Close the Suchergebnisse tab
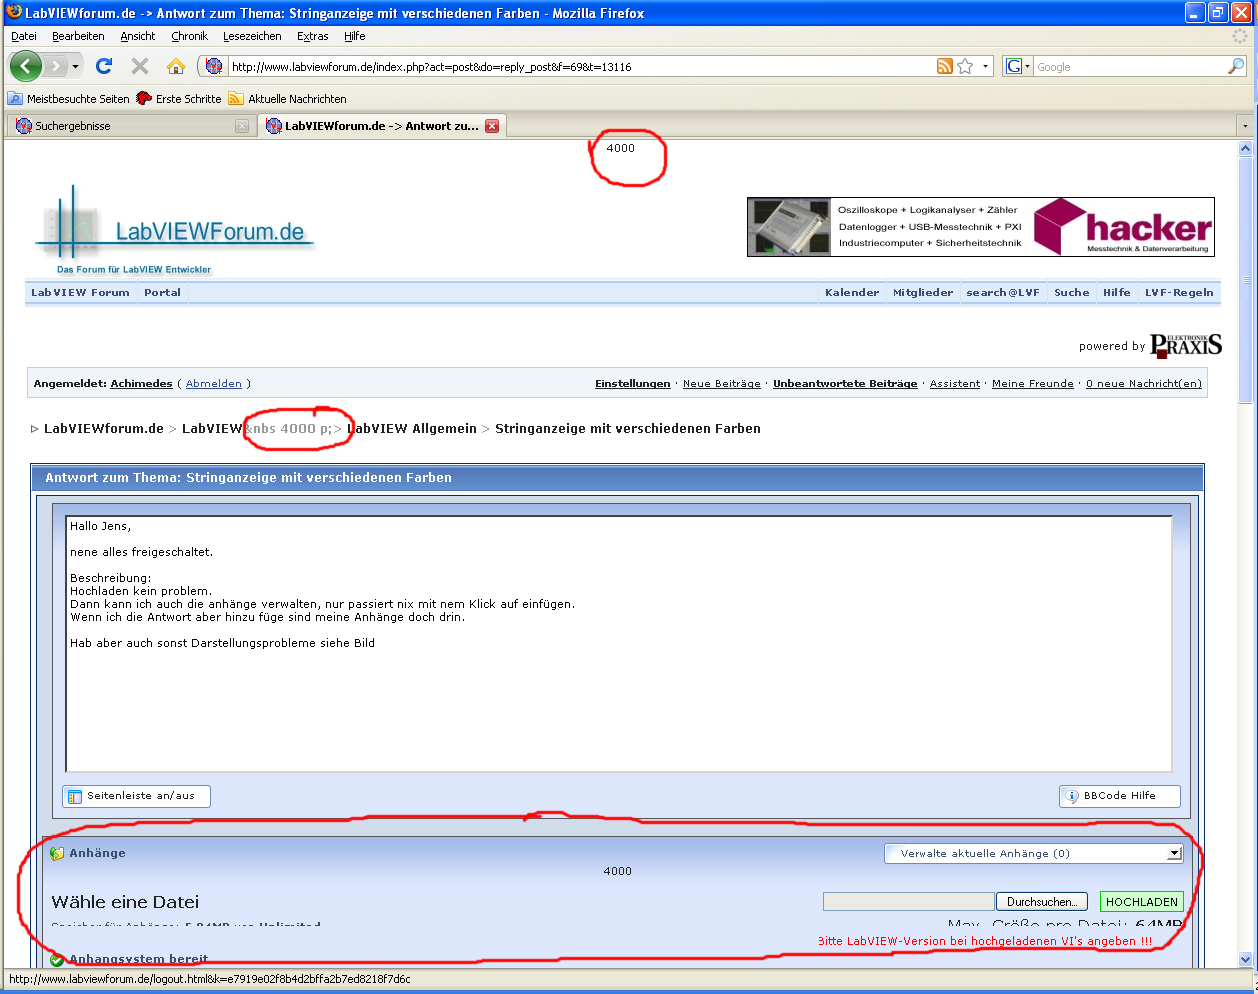Image resolution: width=1258 pixels, height=994 pixels. [x=242, y=126]
